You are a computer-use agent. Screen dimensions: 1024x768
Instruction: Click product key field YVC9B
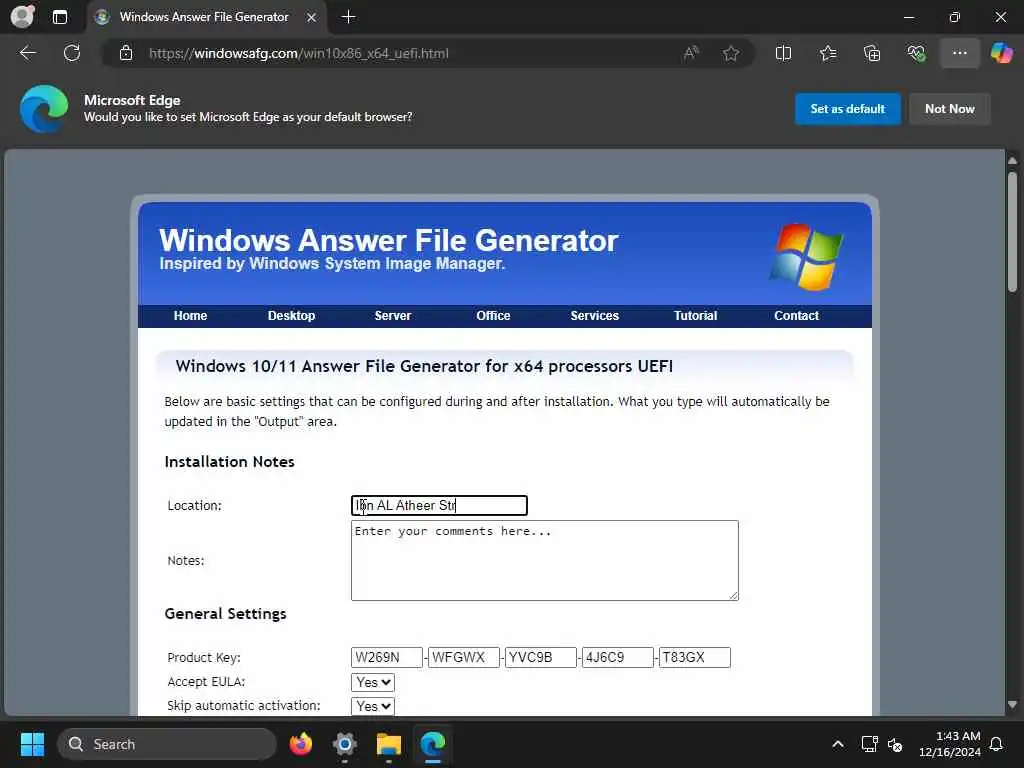click(541, 657)
